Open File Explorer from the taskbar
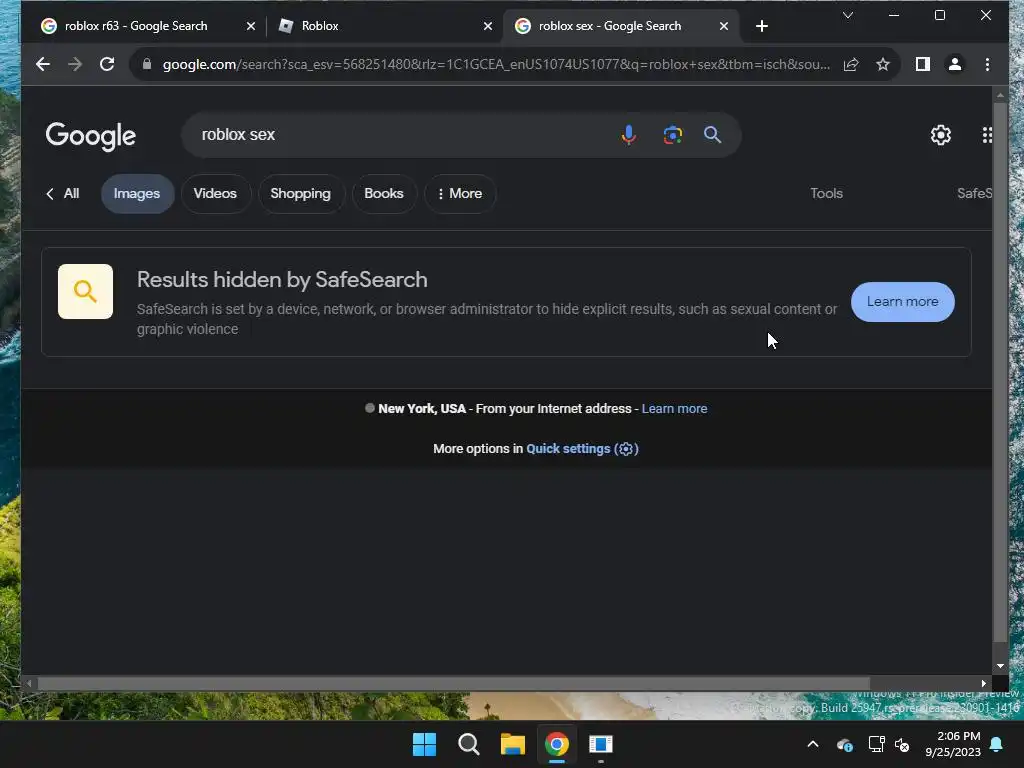Image resolution: width=1024 pixels, height=768 pixels. tap(513, 744)
